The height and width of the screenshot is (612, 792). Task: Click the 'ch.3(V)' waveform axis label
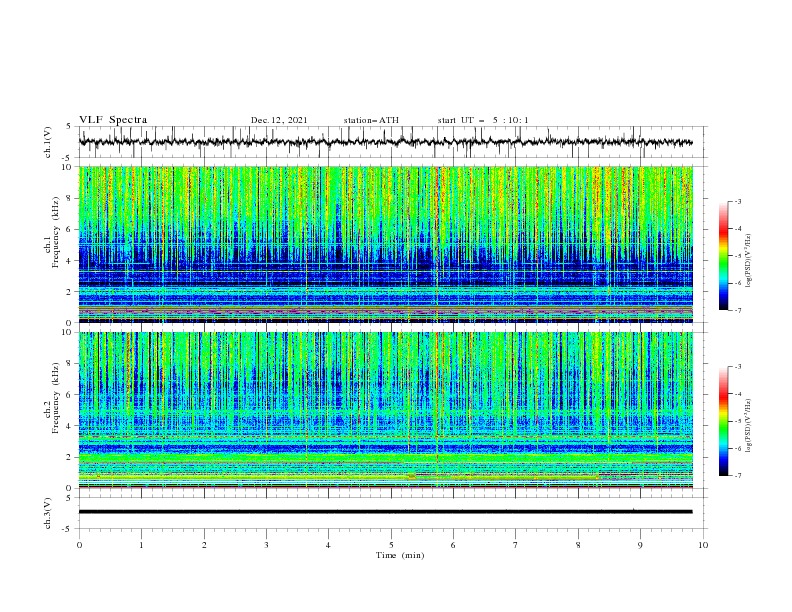coord(48,513)
